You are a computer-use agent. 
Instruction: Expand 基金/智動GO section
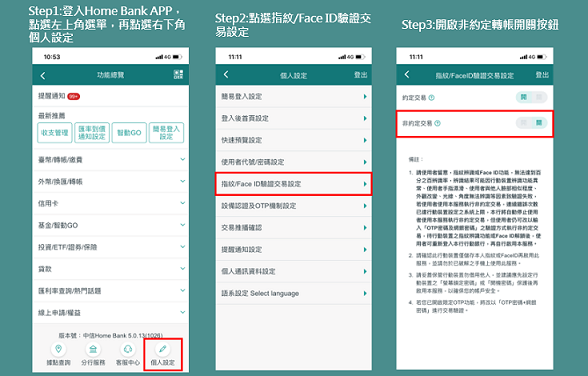tap(111, 225)
